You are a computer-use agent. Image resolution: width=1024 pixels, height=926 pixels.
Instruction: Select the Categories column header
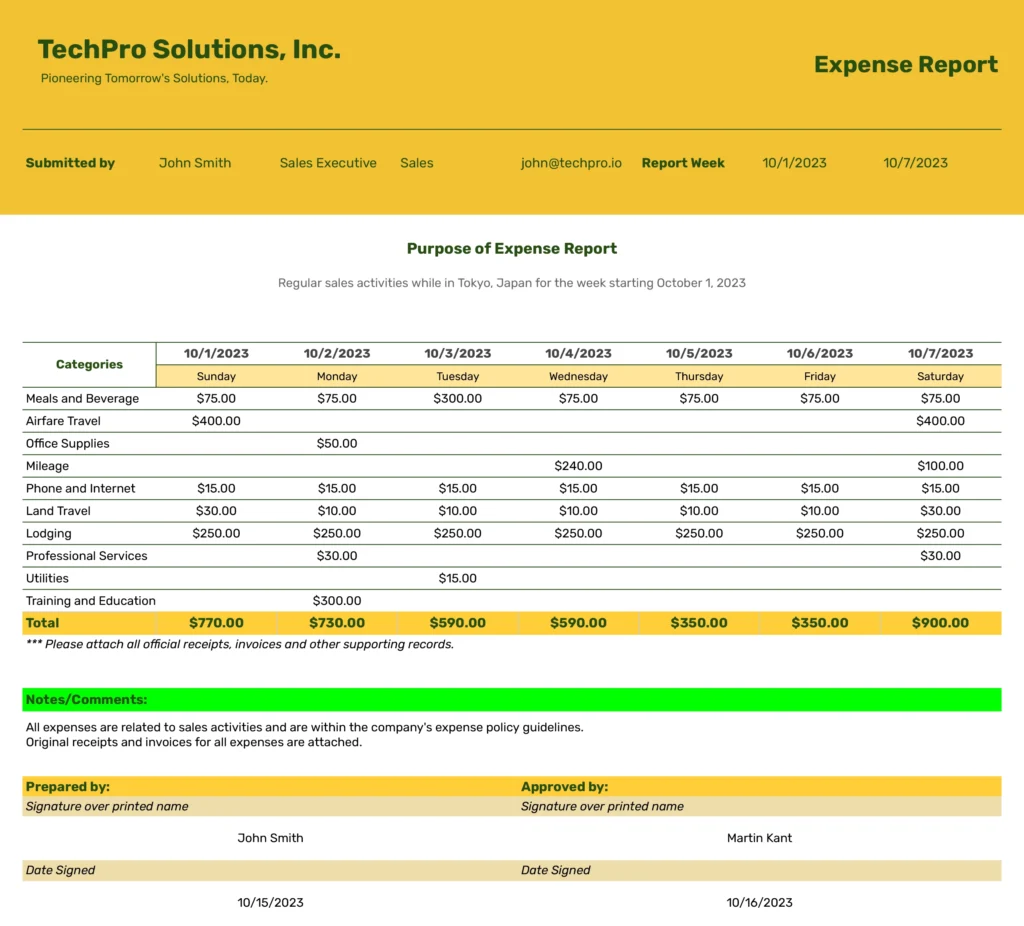89,365
